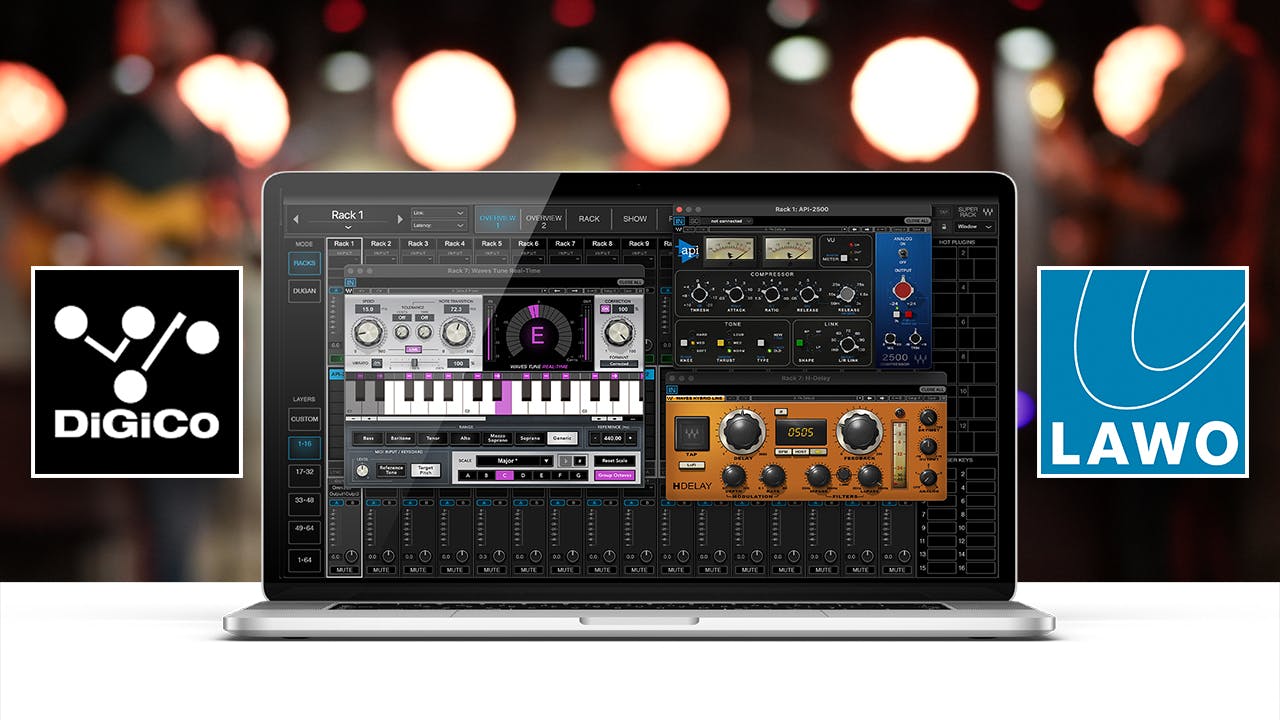Expand the Rack 1 name dropdown in the header
The width and height of the screenshot is (1280, 720).
tap(348, 226)
